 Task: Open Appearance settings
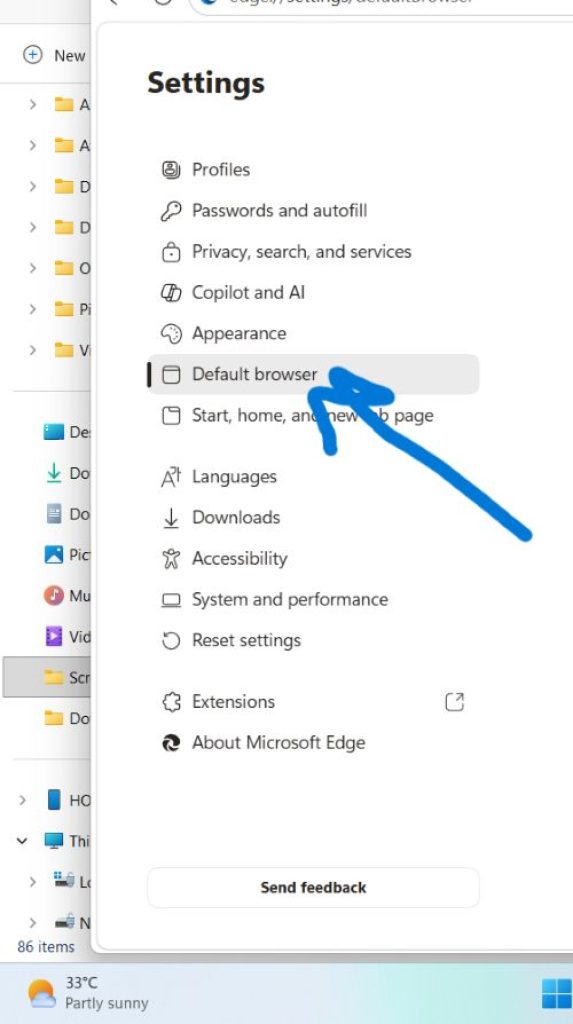(313, 334)
